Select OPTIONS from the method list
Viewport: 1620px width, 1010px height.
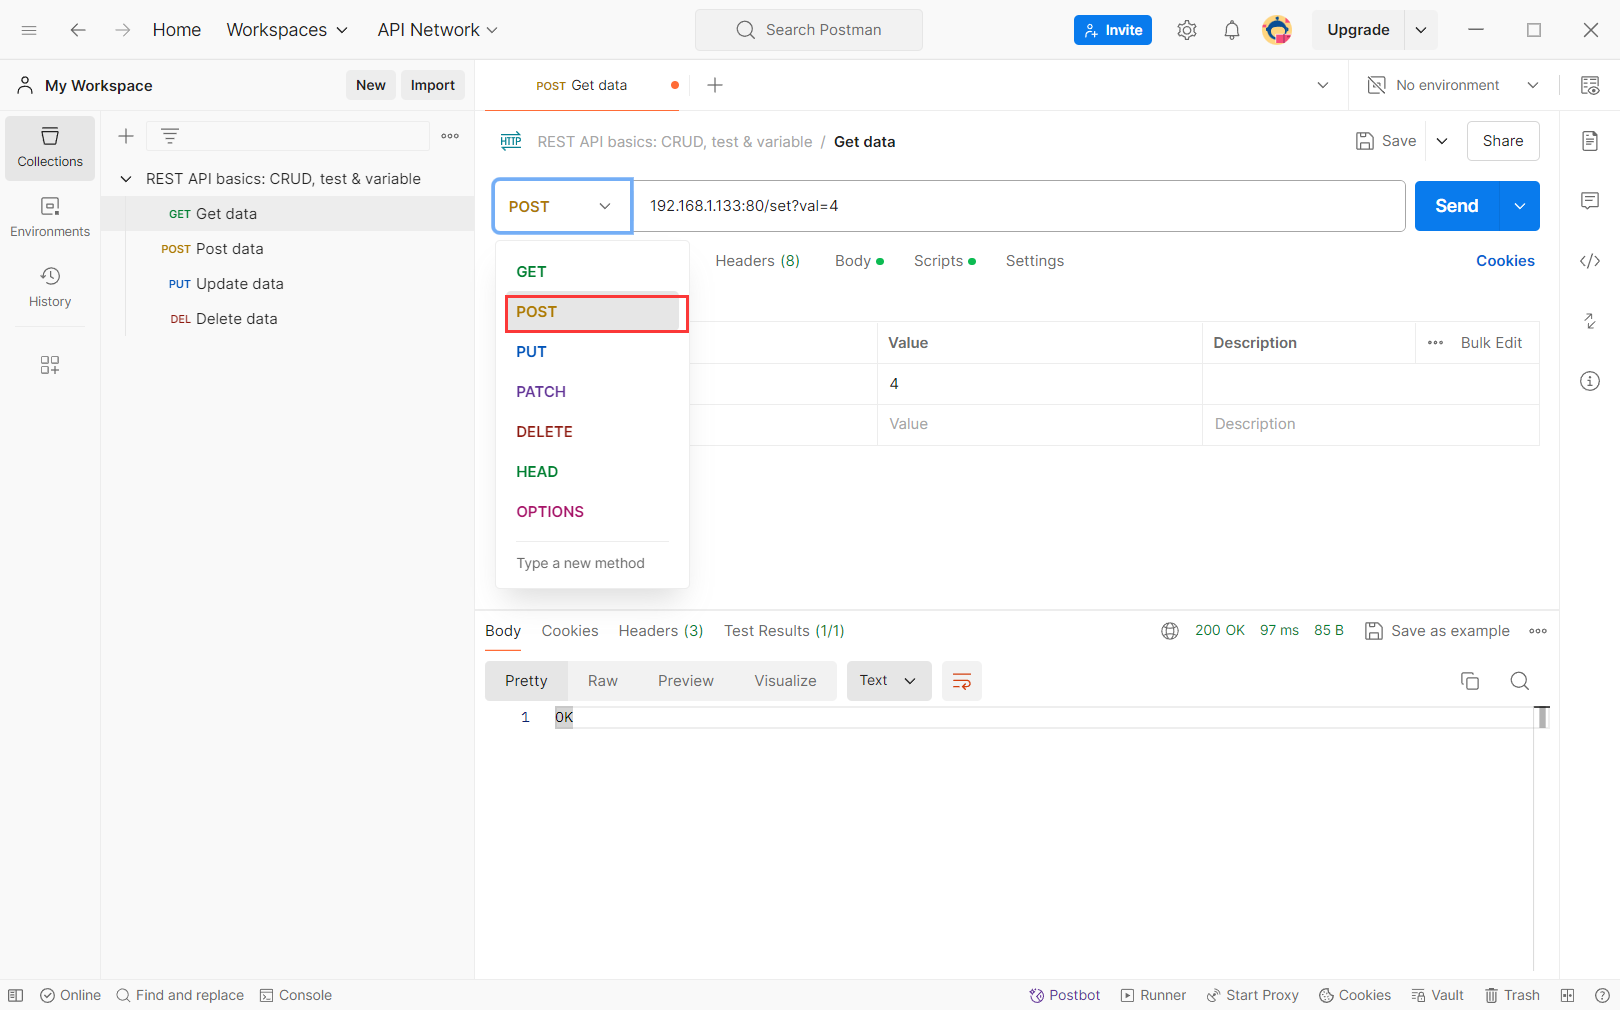[550, 512]
